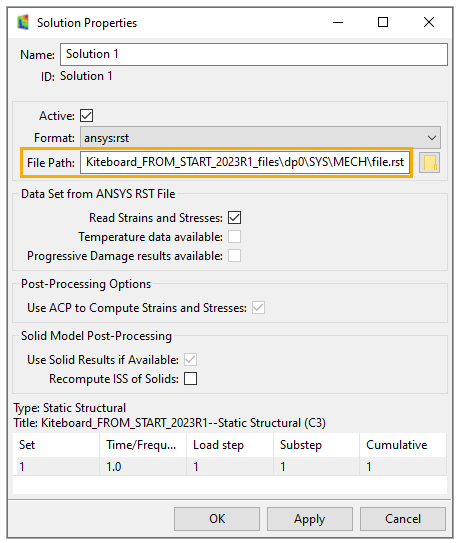Click the file browse folder icon
The height and width of the screenshot is (543, 459).
coord(429,162)
